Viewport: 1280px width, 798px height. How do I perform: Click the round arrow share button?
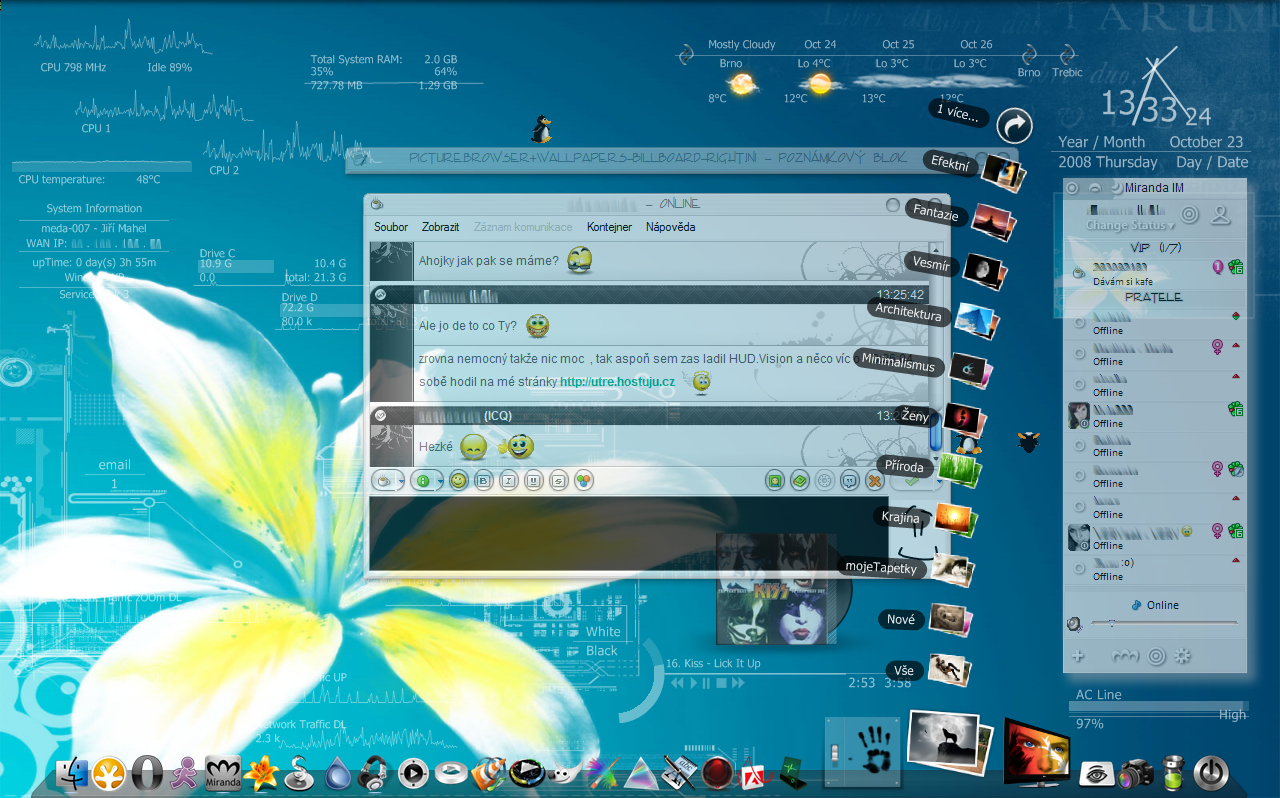1015,126
